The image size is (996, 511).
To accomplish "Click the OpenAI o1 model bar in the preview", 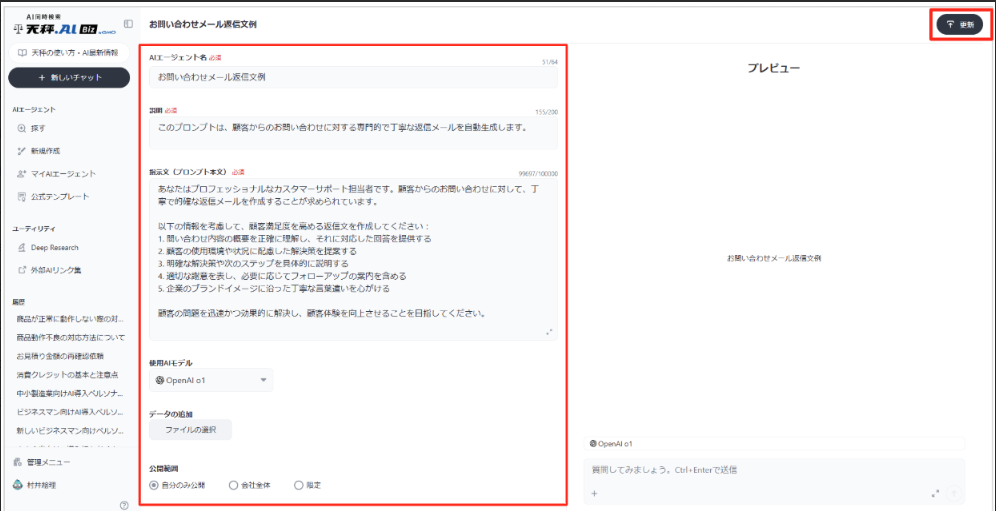I will pyautogui.click(x=774, y=444).
